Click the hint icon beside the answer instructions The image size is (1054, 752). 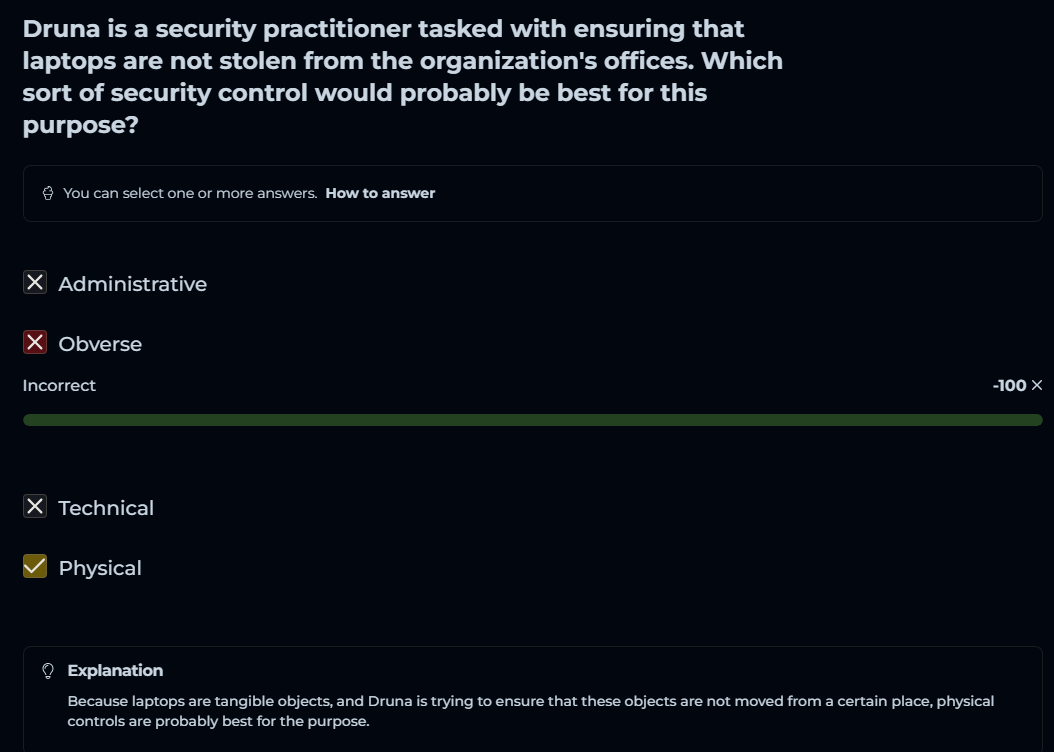click(48, 193)
